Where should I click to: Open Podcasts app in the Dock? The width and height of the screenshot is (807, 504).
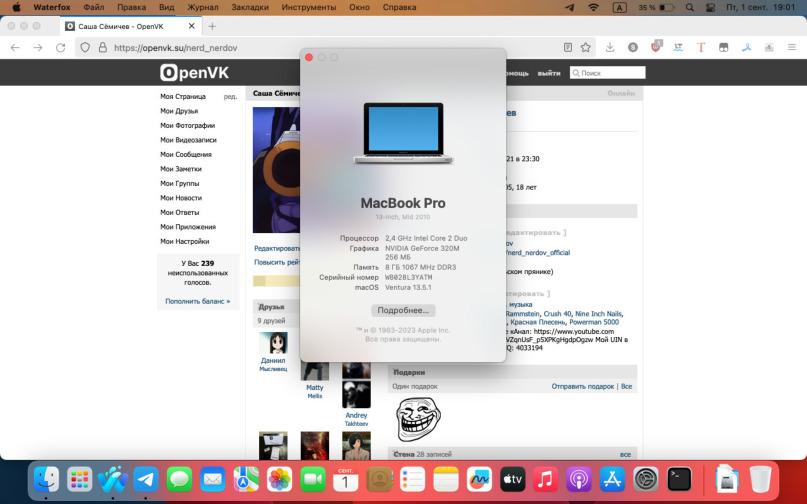(x=579, y=480)
